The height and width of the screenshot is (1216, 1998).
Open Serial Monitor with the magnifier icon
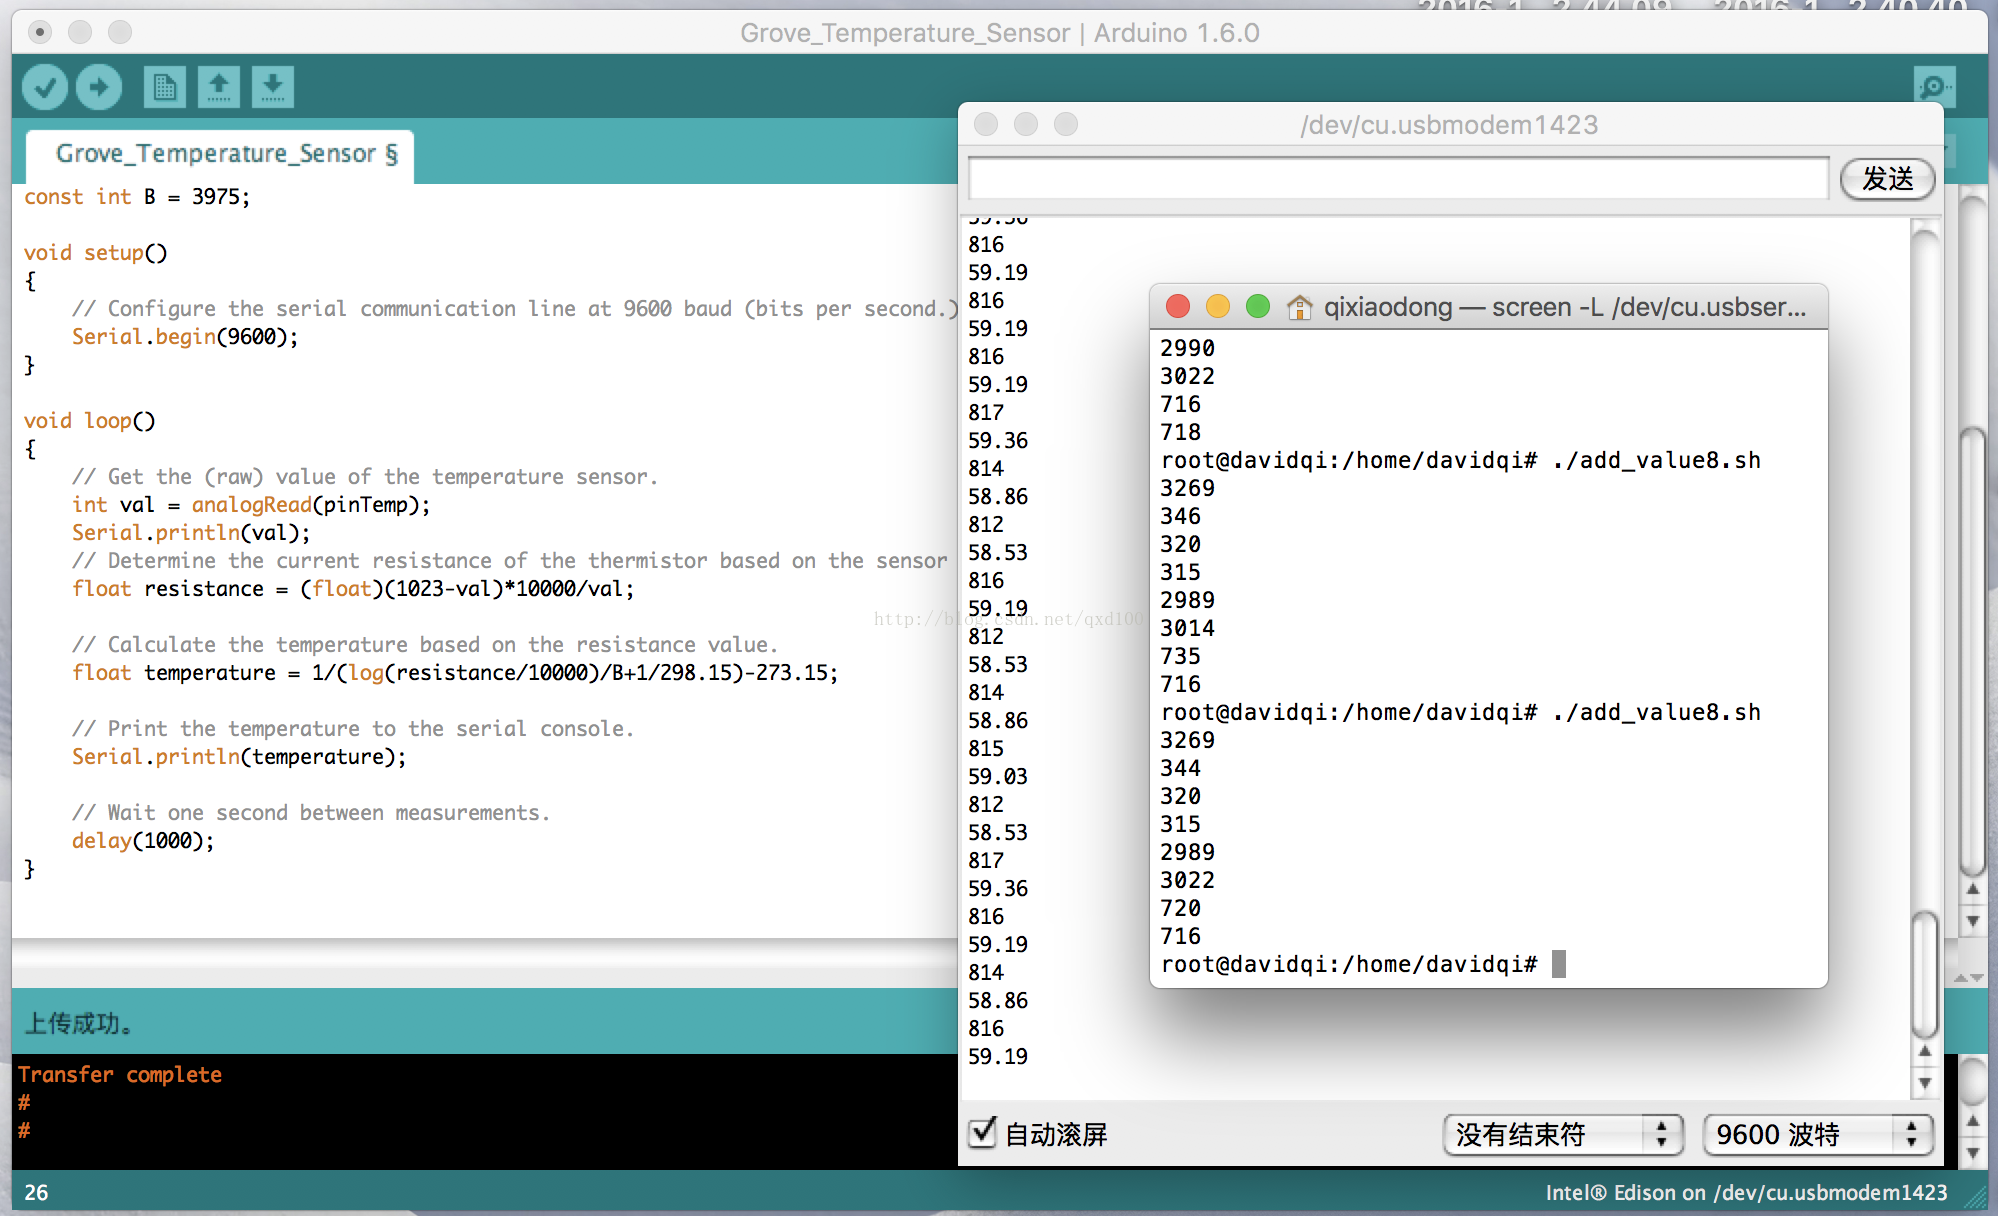1933,87
